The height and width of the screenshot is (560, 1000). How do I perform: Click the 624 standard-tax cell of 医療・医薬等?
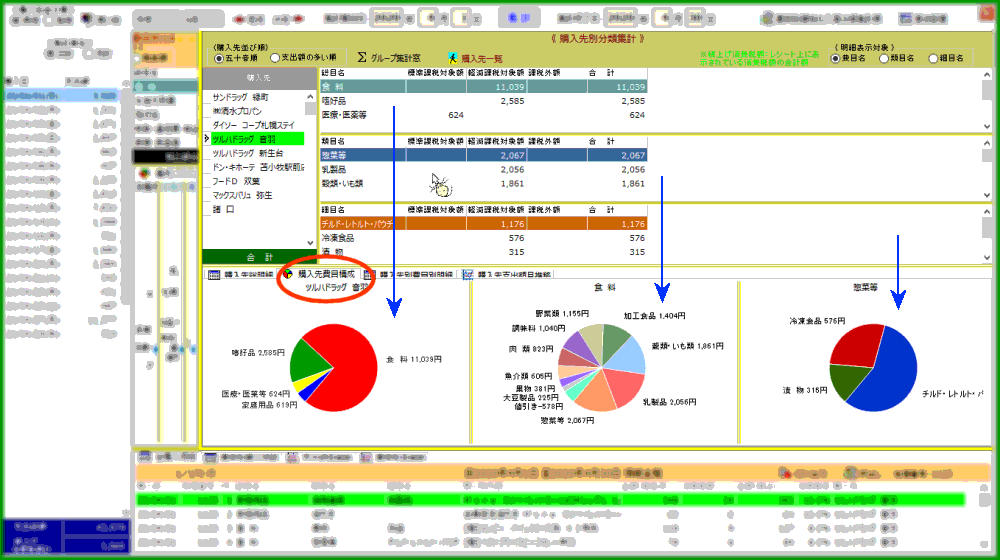(x=436, y=115)
